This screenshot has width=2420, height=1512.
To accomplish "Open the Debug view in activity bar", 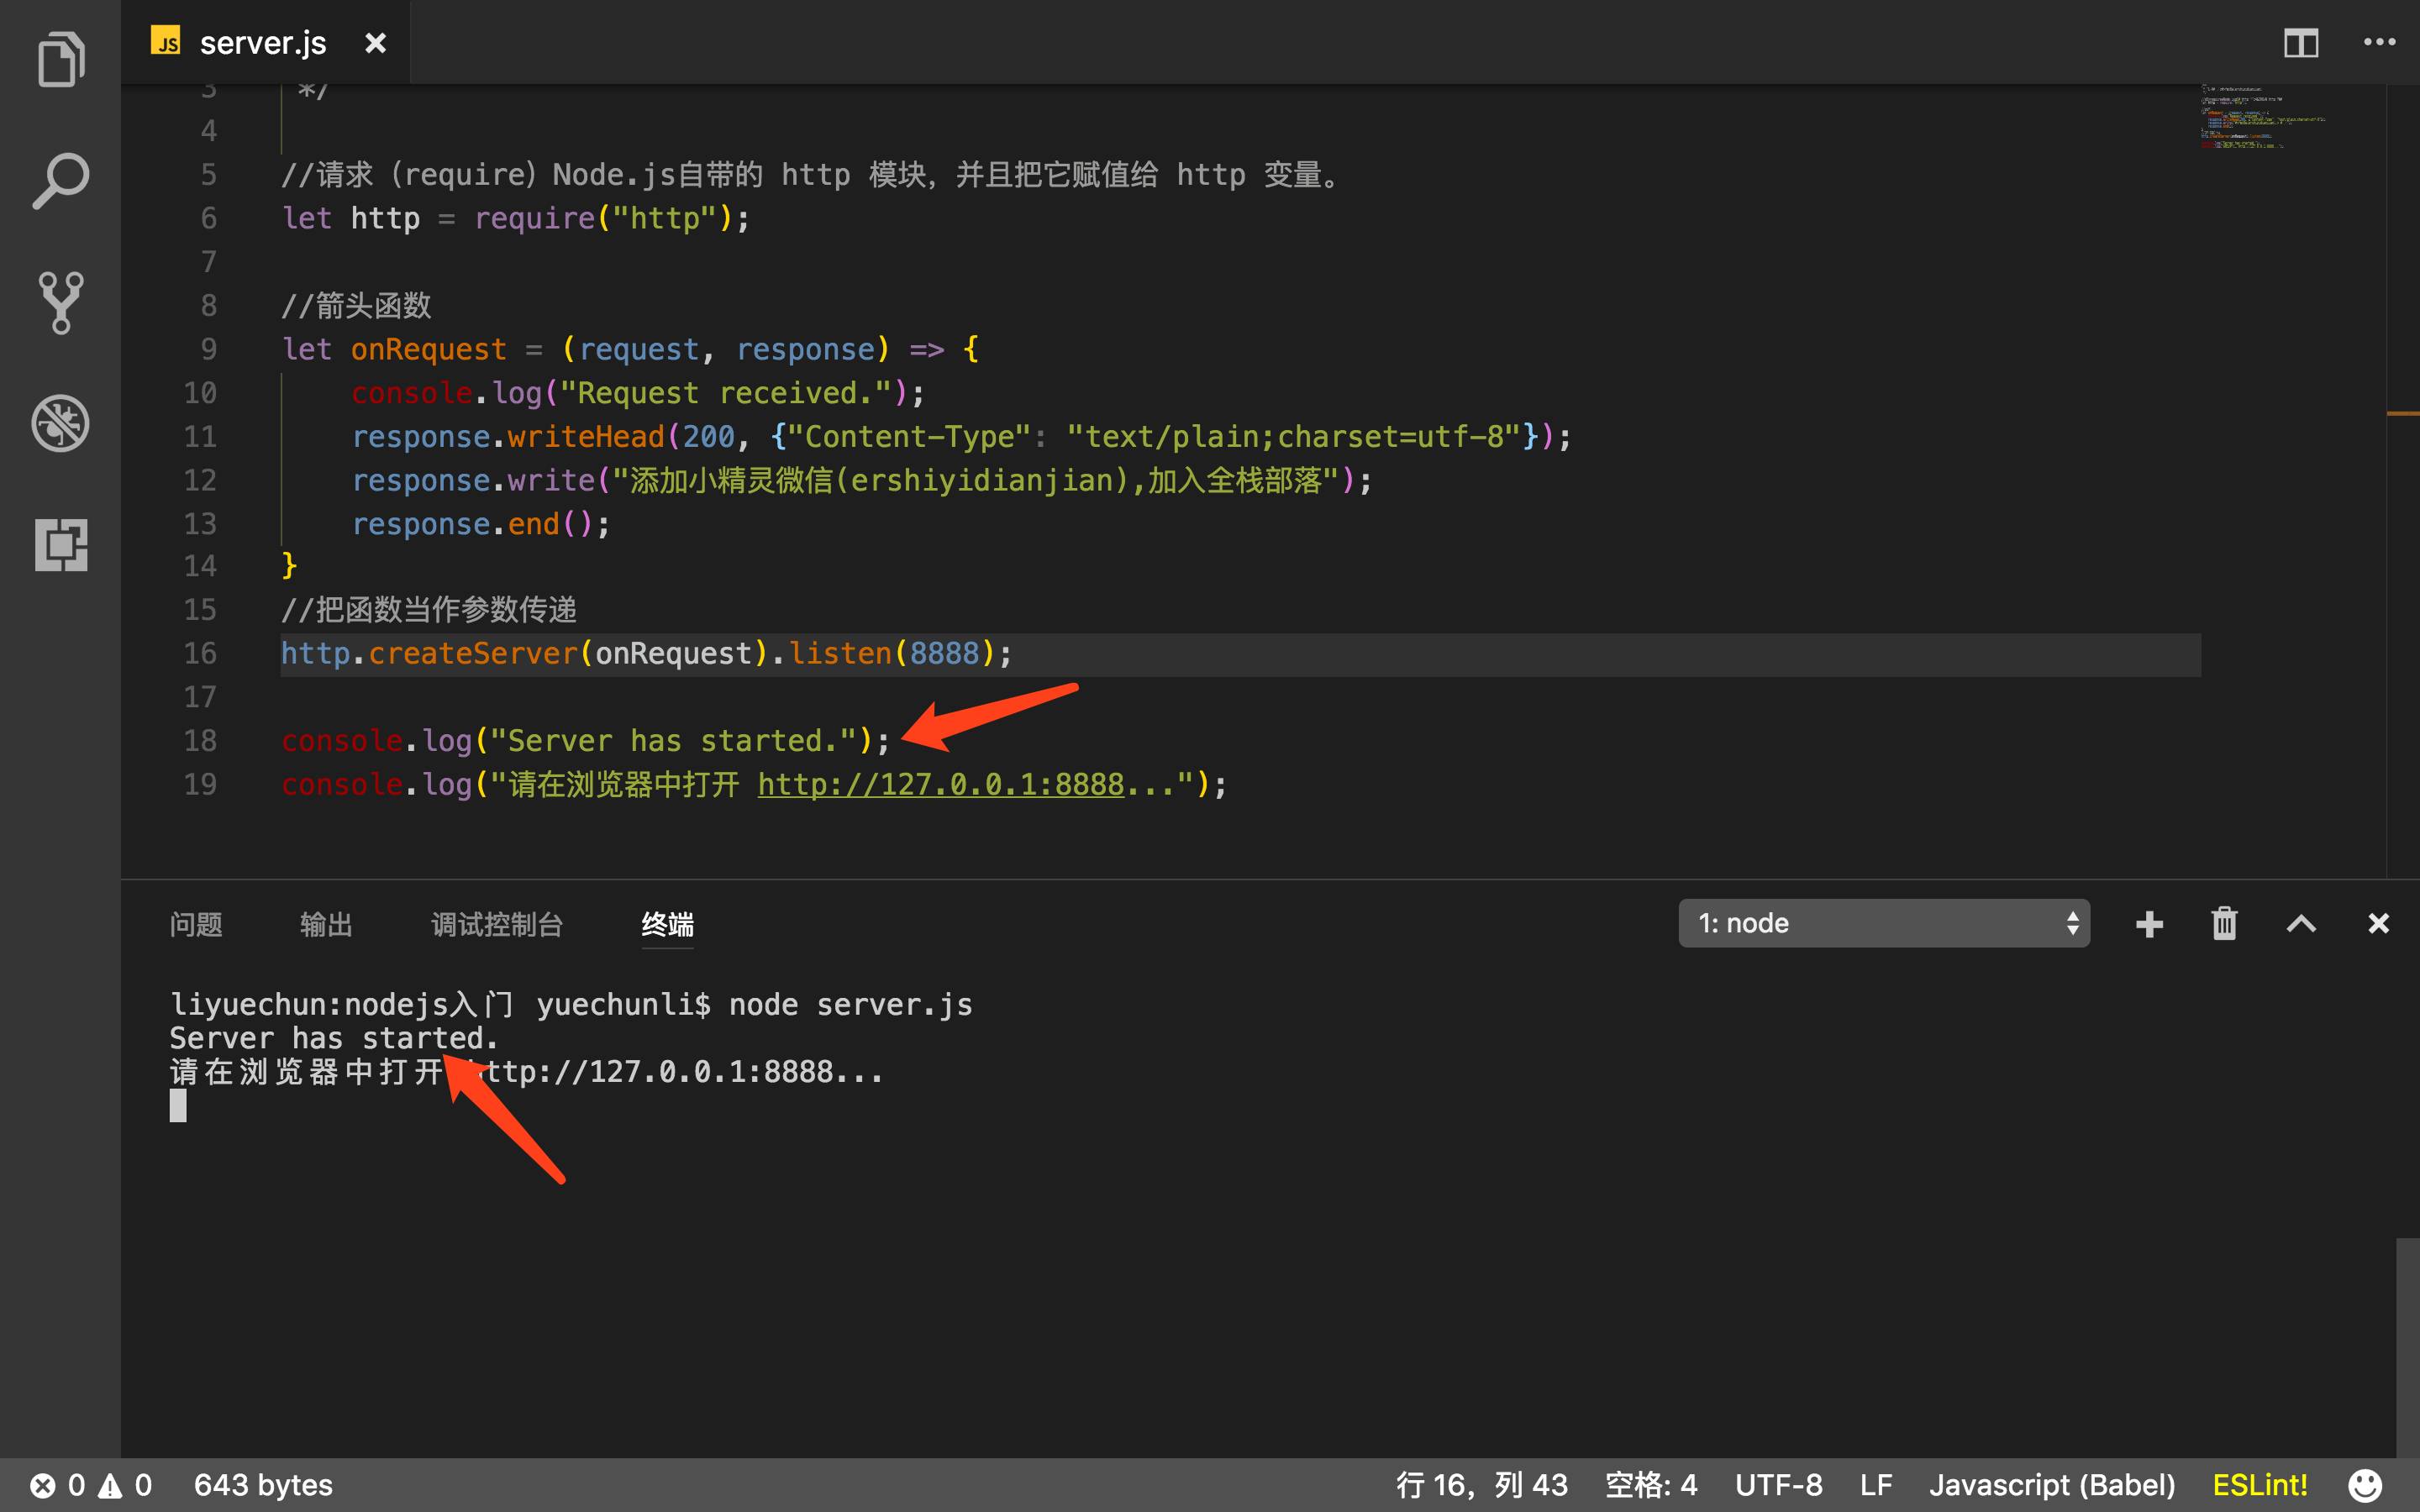I will pyautogui.click(x=61, y=423).
